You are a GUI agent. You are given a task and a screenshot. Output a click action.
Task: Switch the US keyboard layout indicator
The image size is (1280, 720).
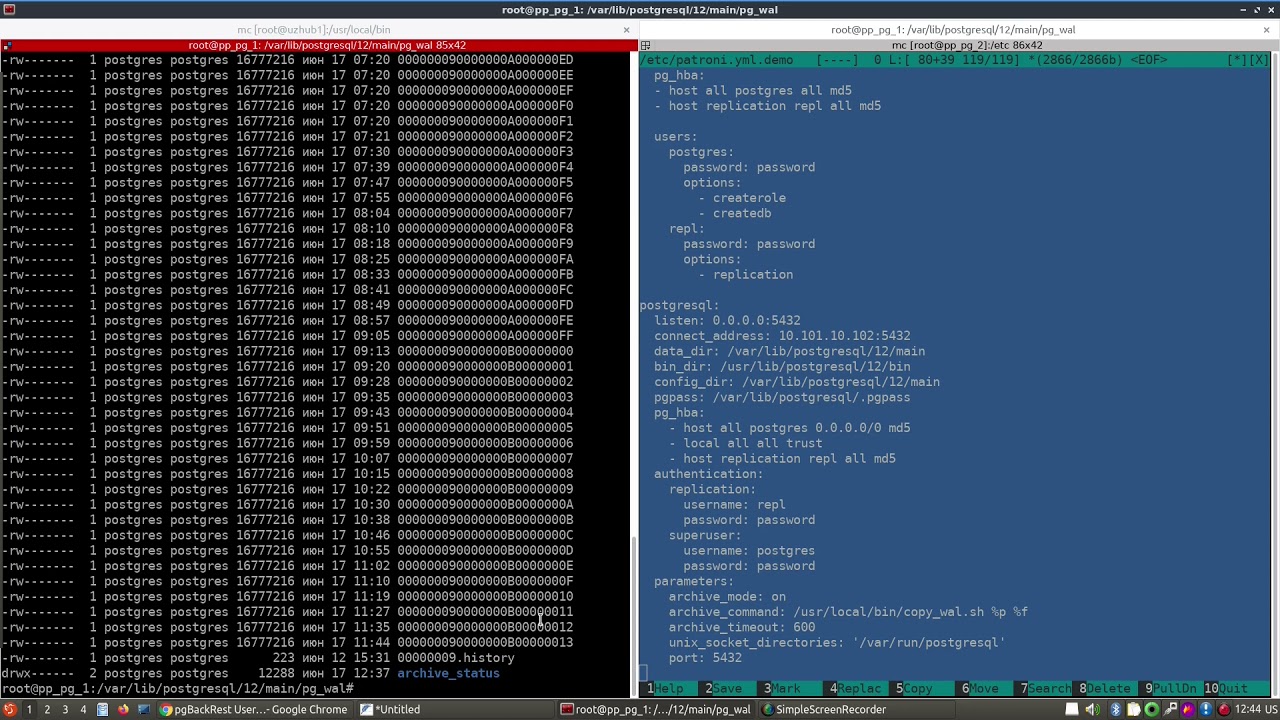[1270, 710]
